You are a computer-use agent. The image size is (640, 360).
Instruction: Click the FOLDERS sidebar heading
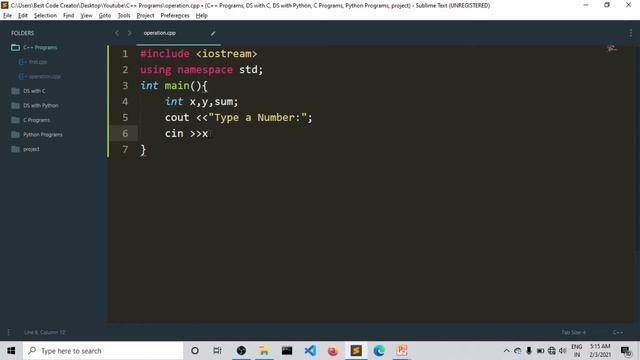point(22,33)
